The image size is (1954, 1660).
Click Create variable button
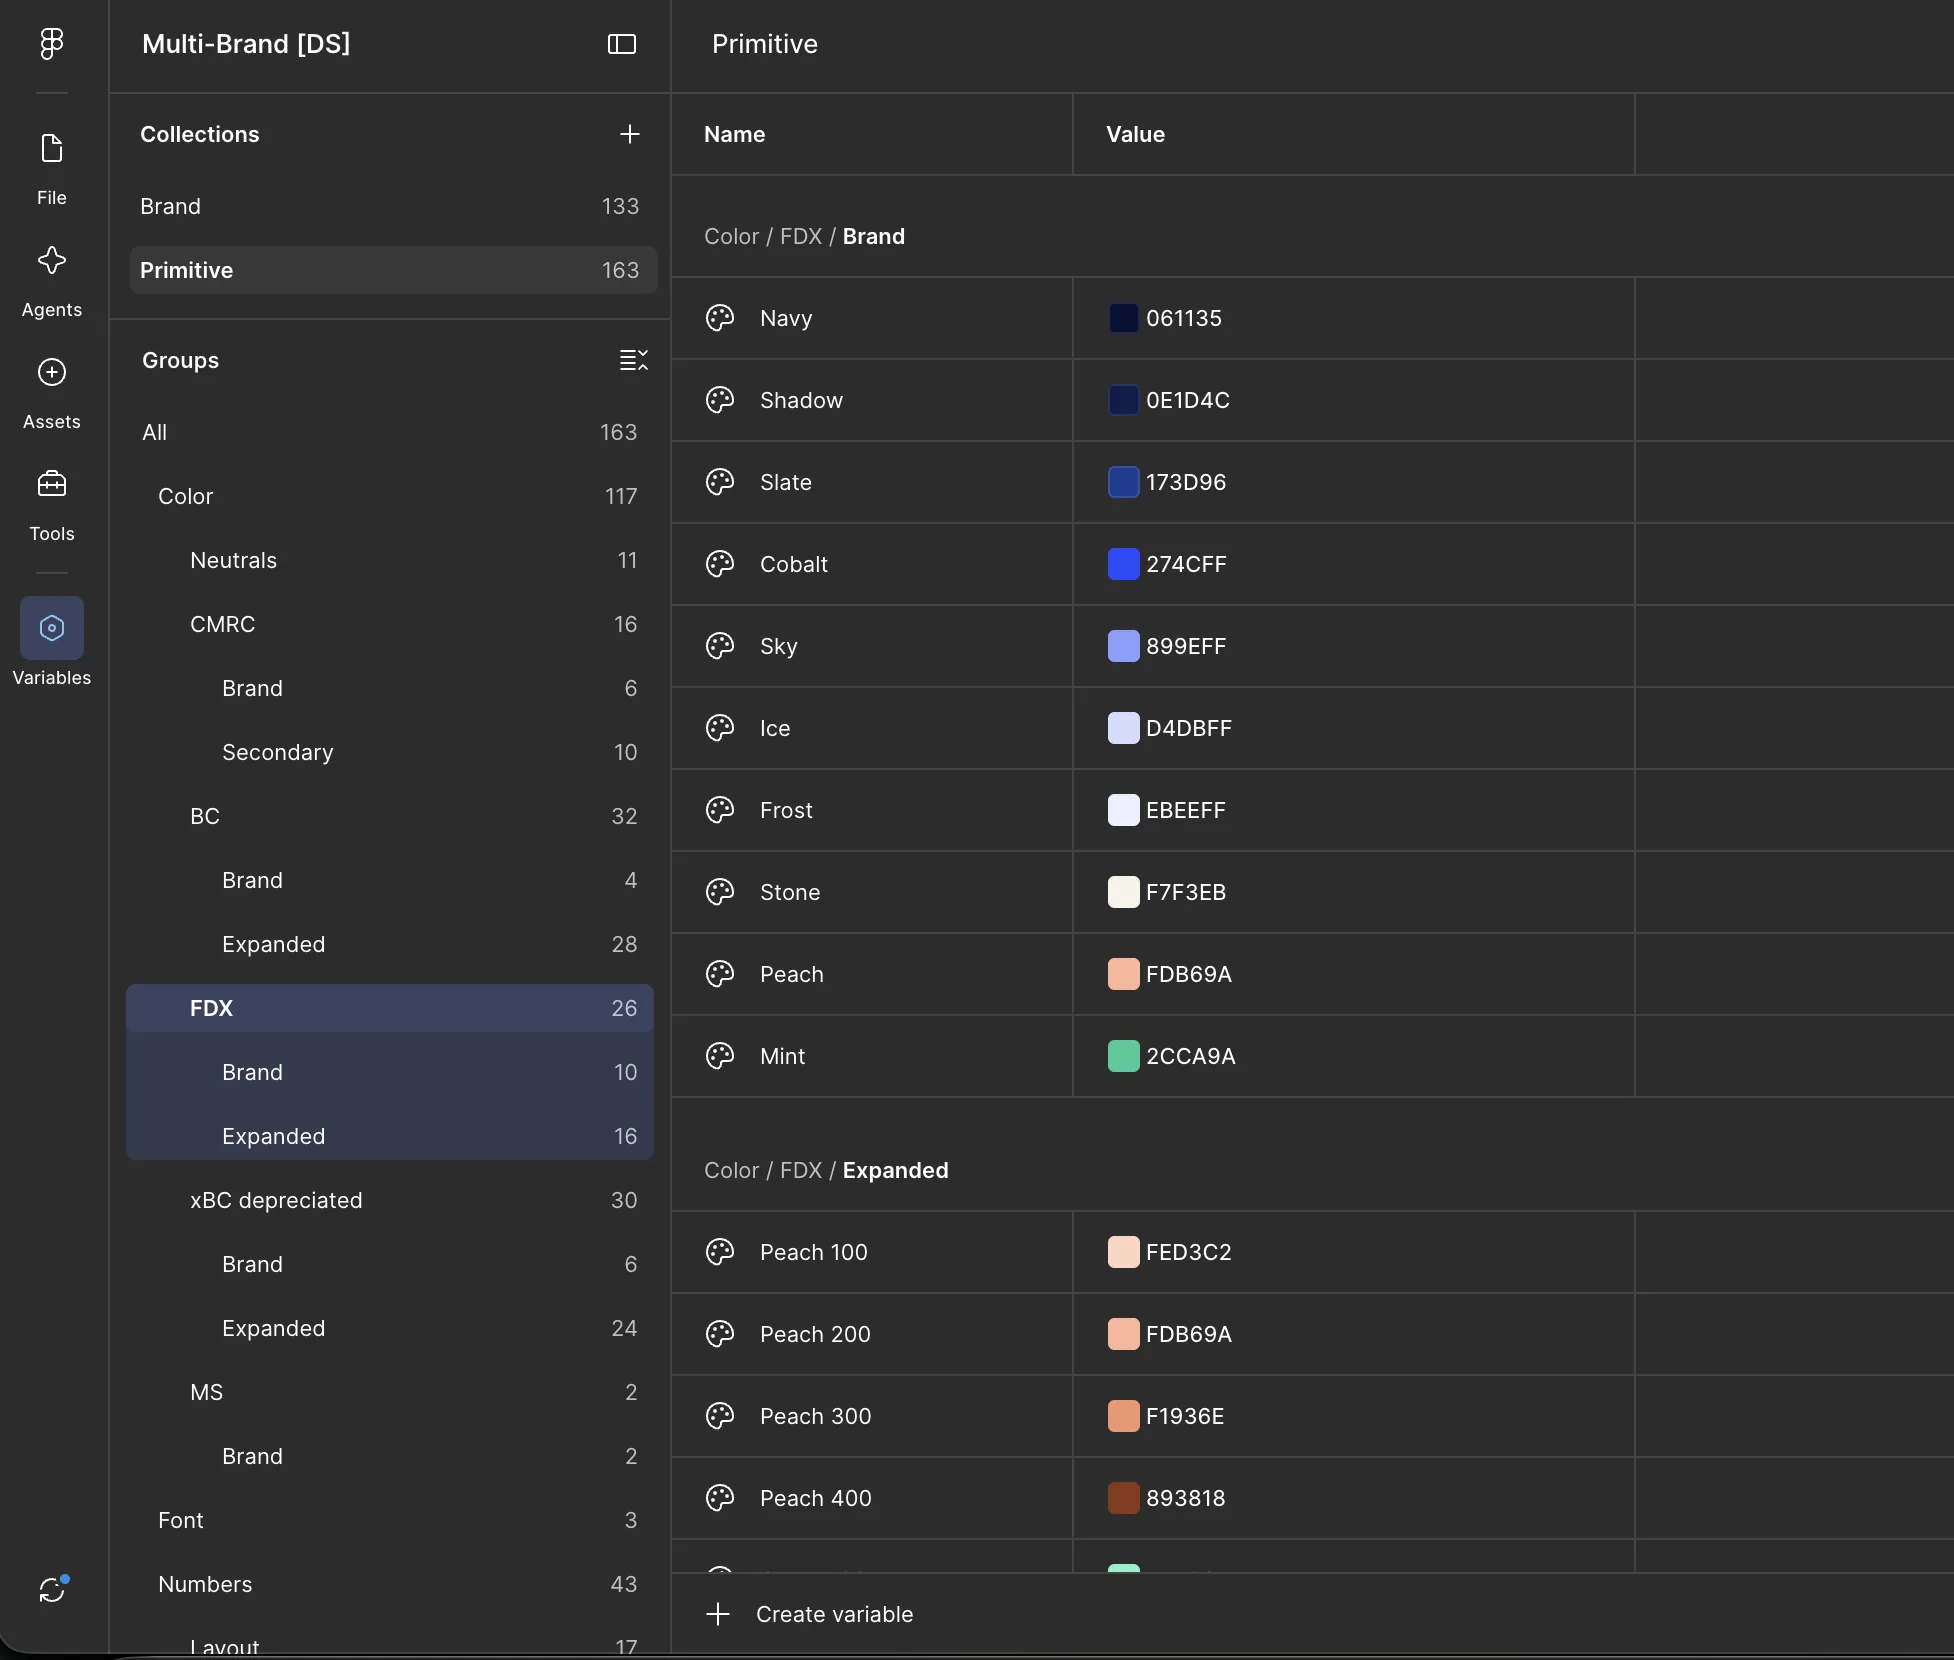point(810,1614)
